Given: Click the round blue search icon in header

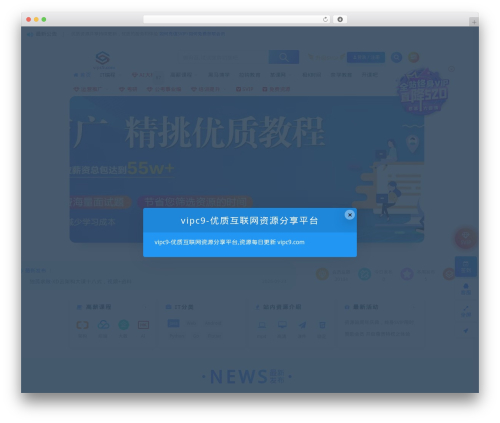Looking at the screenshot, I should pos(396,57).
